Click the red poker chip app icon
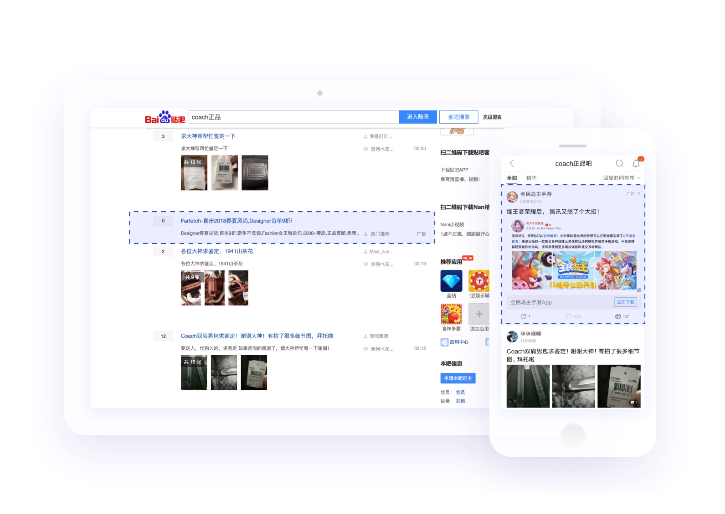Viewport: 725px width, 514px height. [x=478, y=281]
